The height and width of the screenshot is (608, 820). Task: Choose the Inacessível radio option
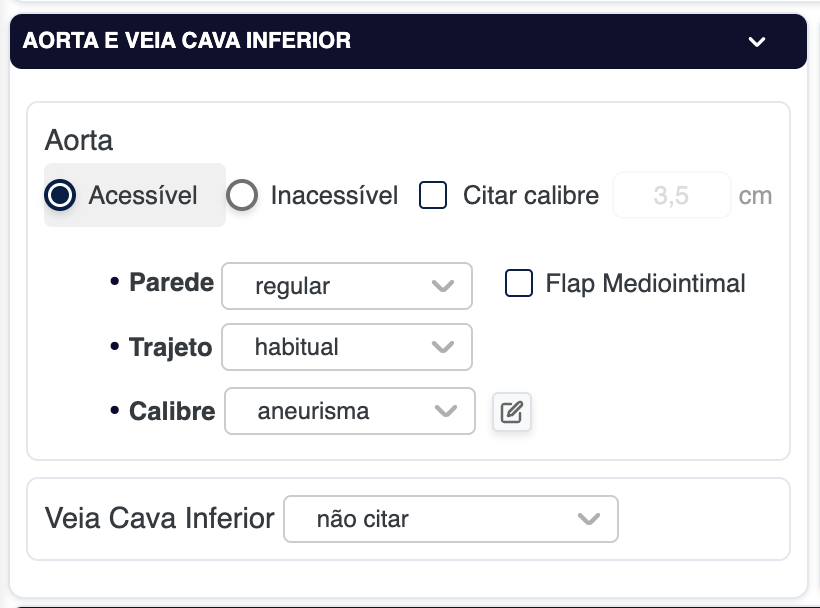(242, 195)
